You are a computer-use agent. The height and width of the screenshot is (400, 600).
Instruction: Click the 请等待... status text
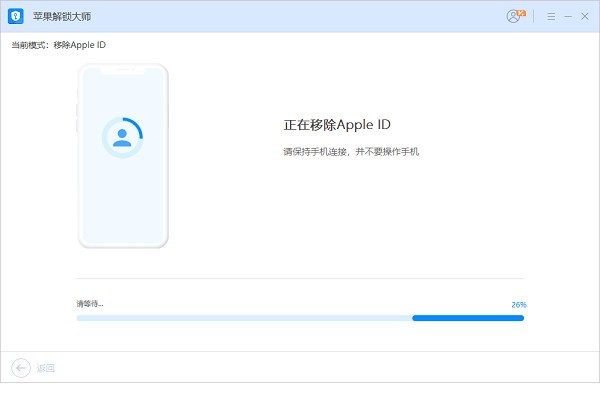90,304
